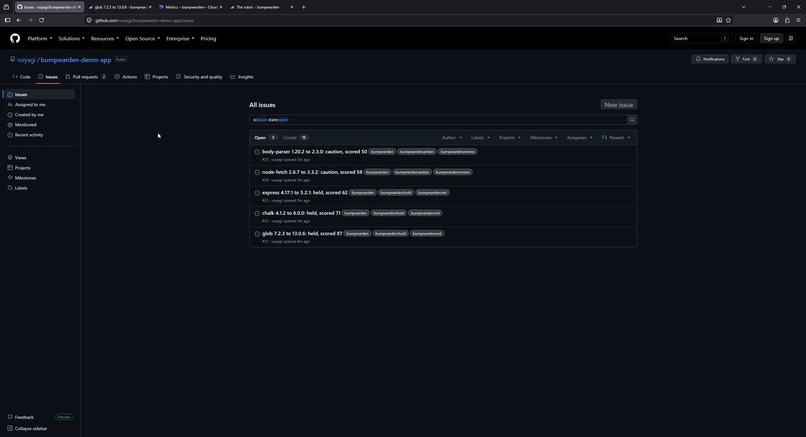Fork the repository with Fork button
The height and width of the screenshot is (437, 806).
click(746, 59)
